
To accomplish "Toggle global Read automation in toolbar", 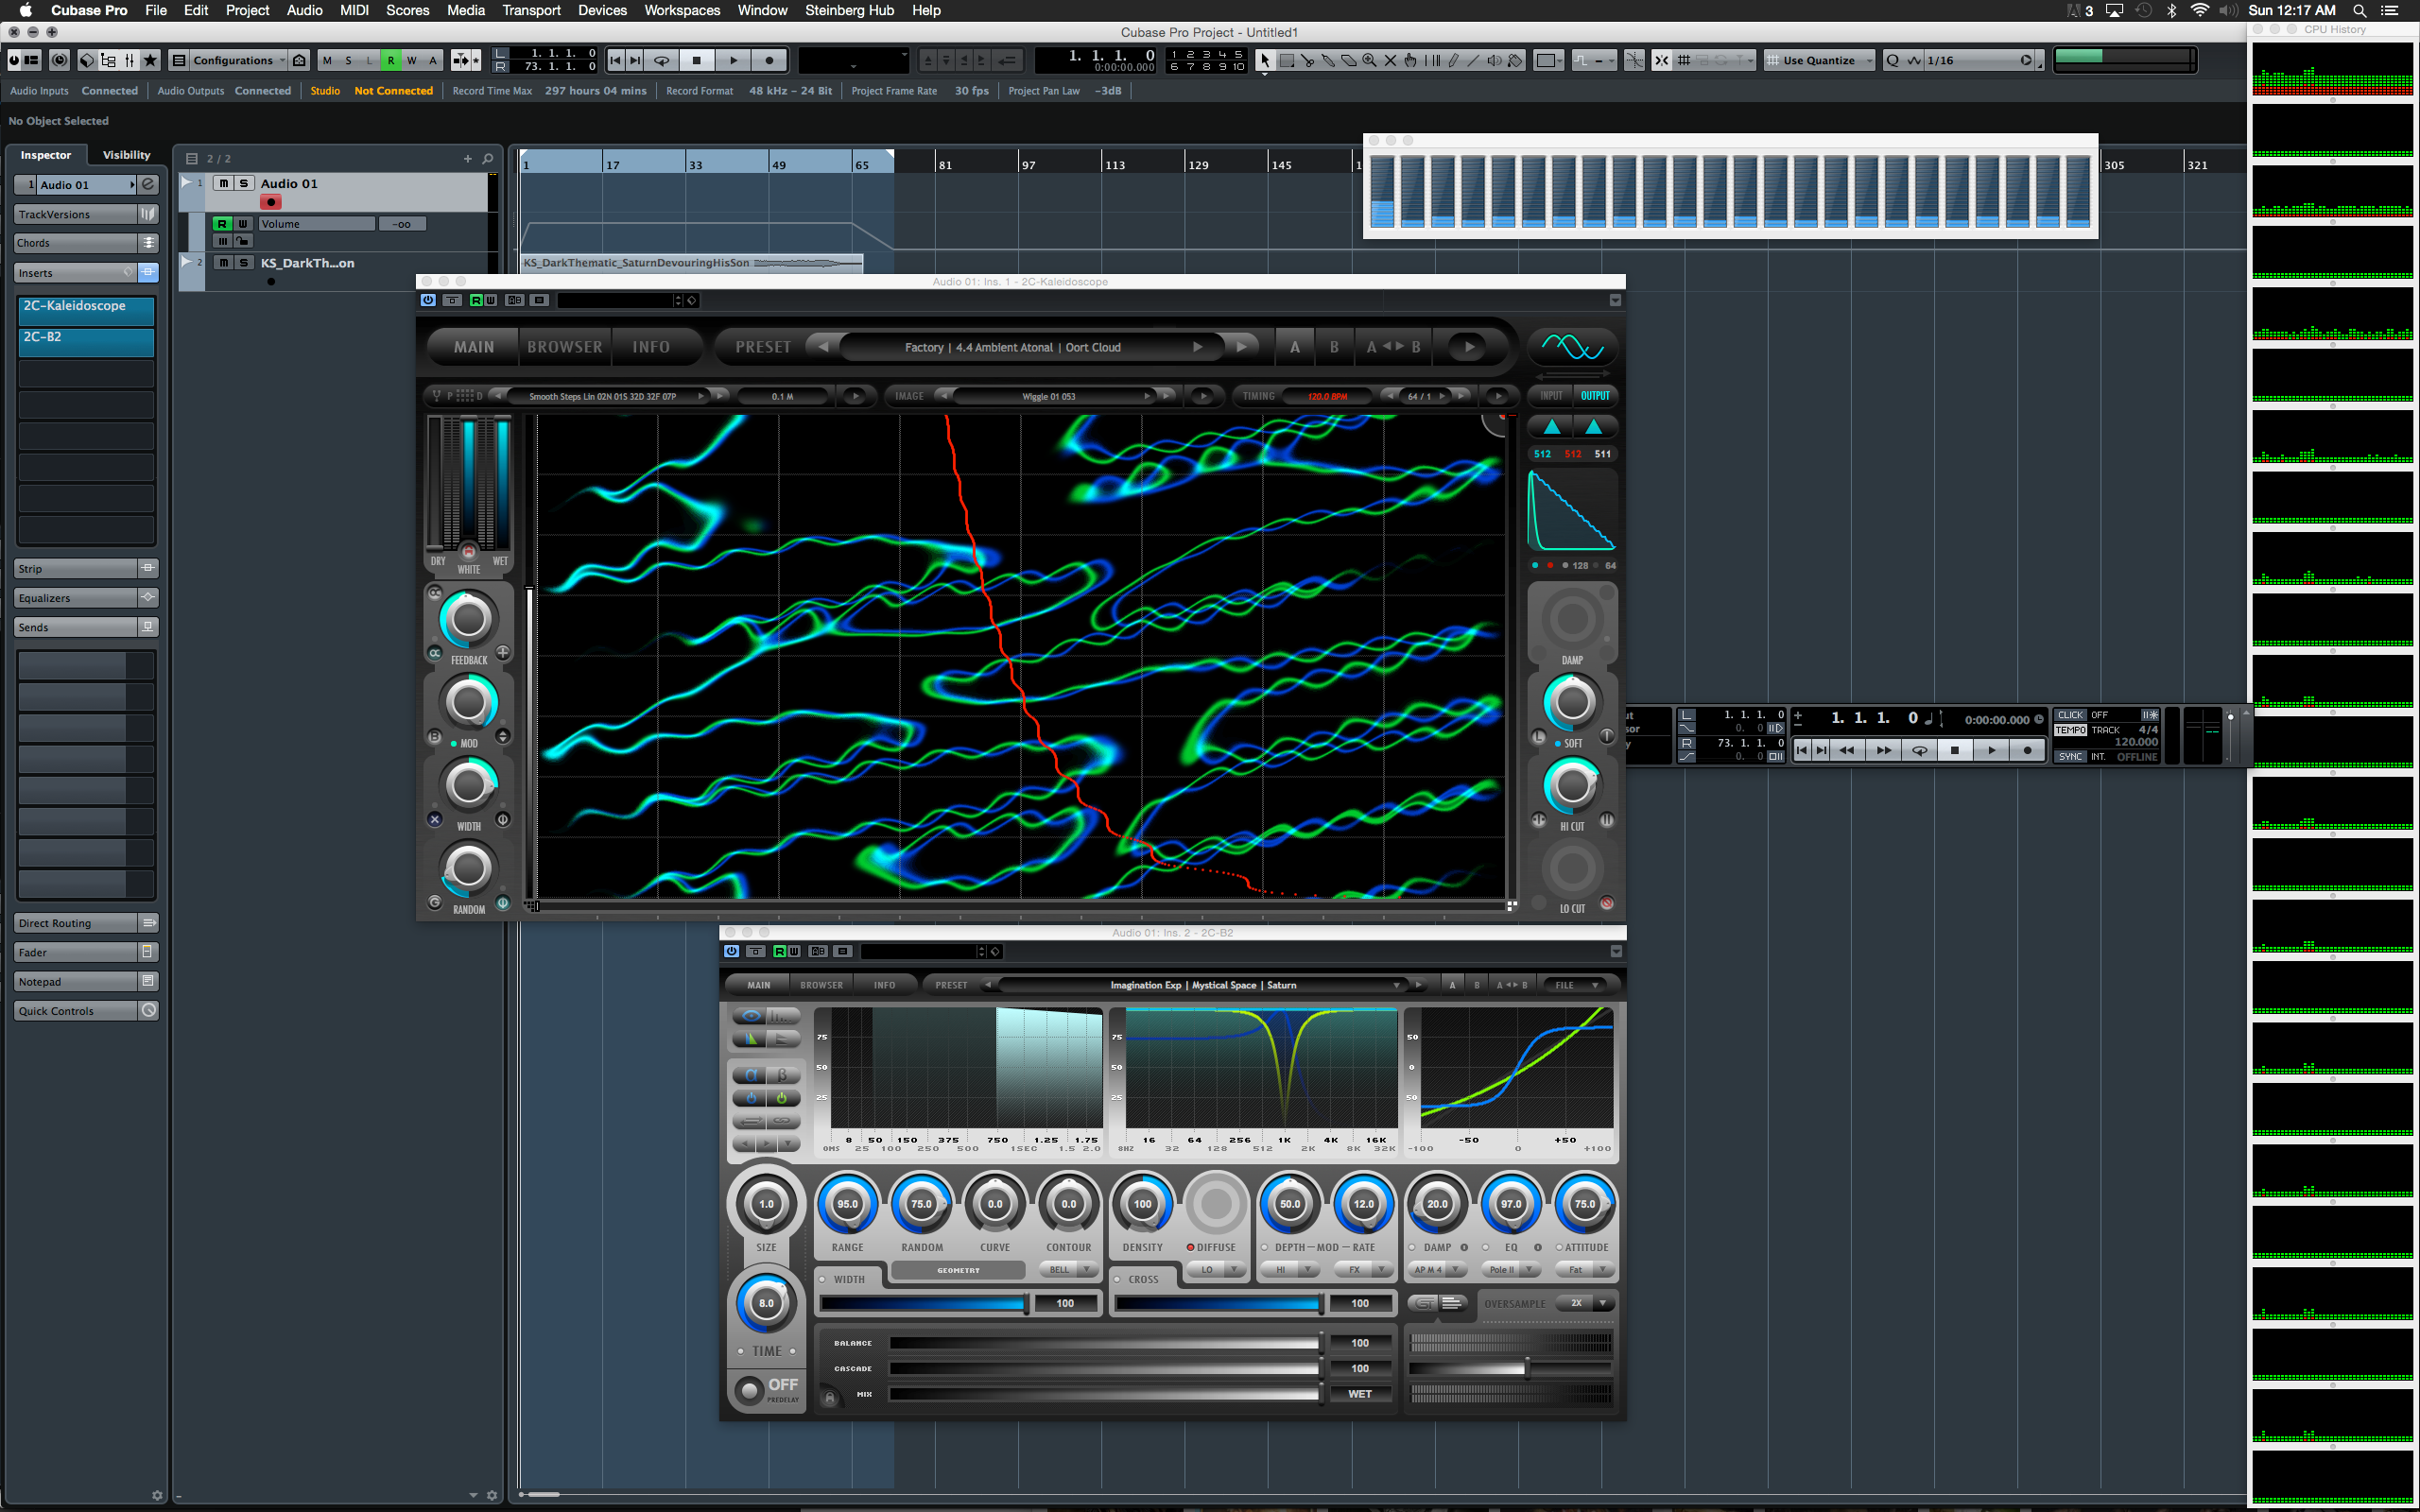I will (x=390, y=61).
